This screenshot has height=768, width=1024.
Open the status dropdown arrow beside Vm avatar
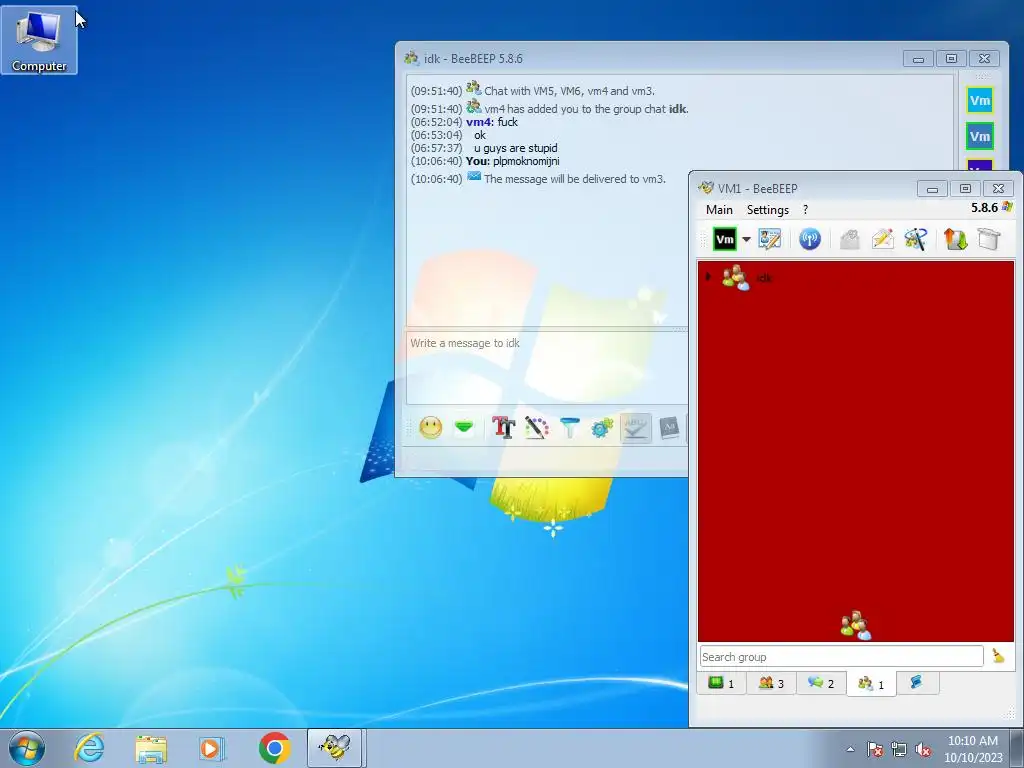coord(746,240)
